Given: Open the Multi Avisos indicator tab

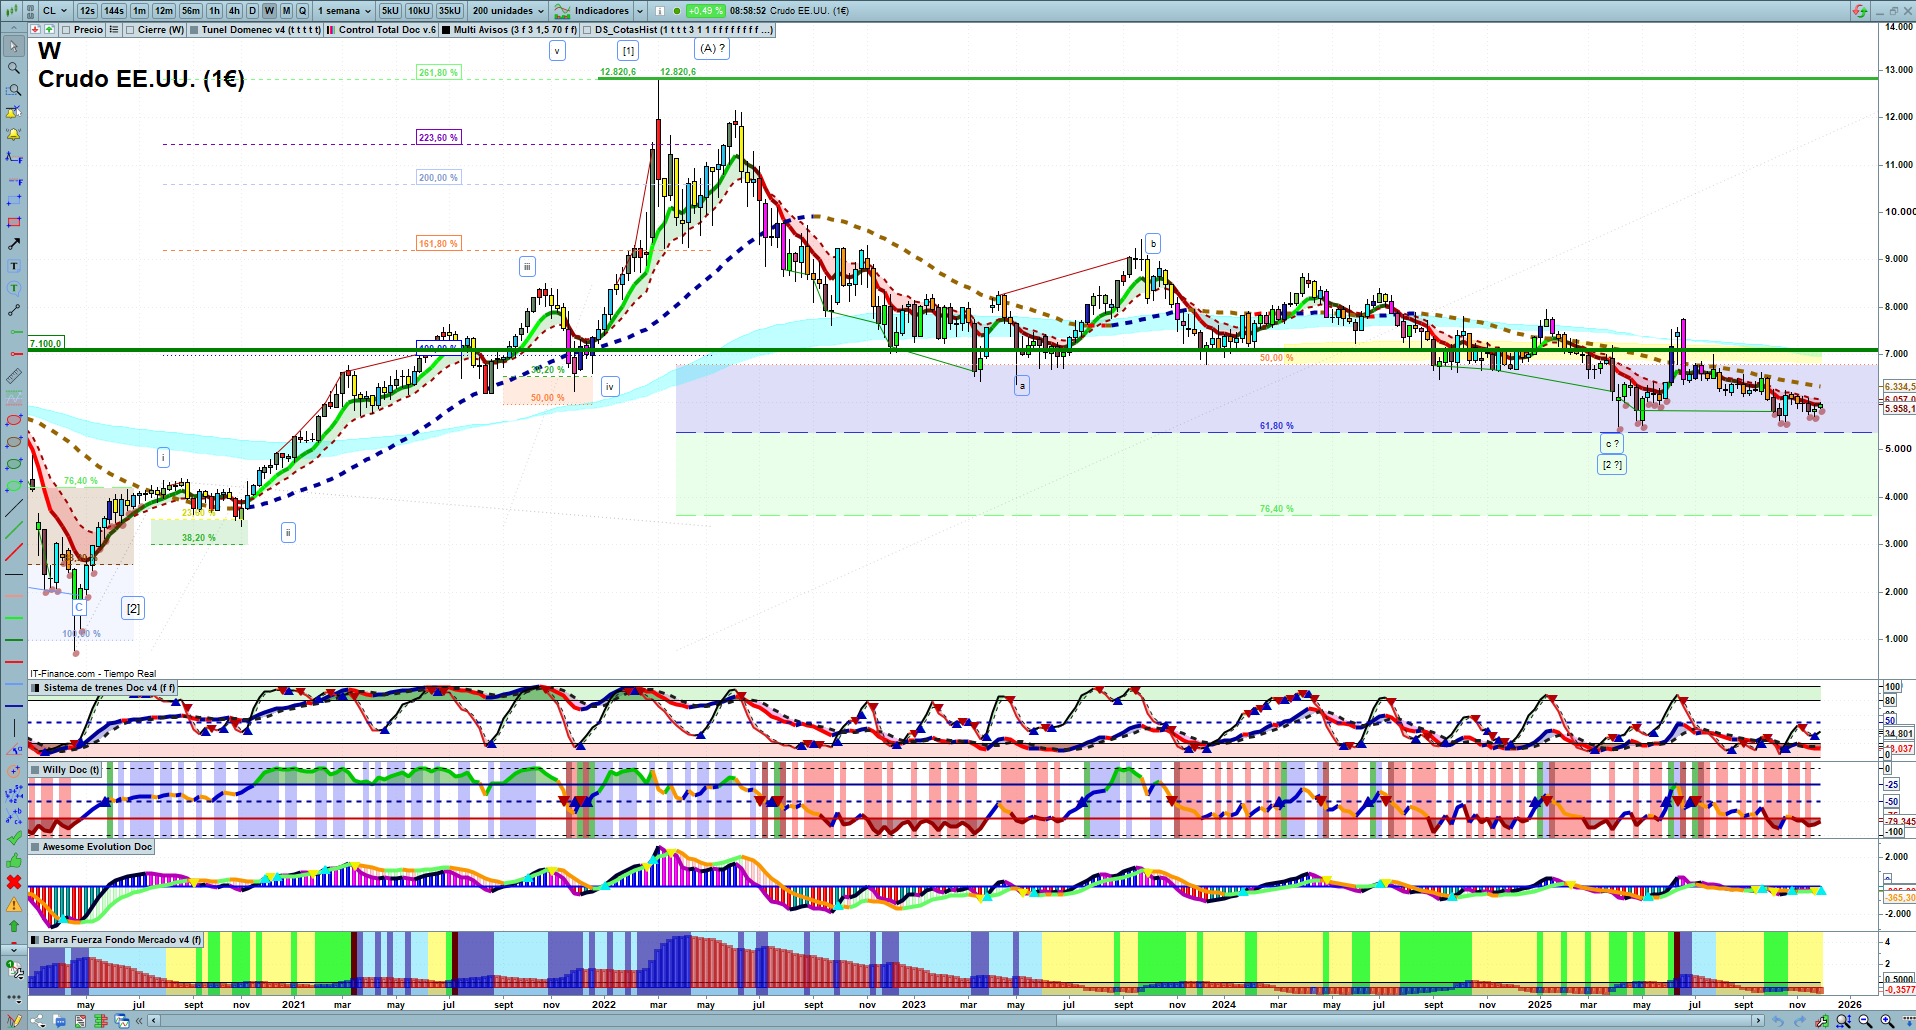Looking at the screenshot, I should pos(509,30).
